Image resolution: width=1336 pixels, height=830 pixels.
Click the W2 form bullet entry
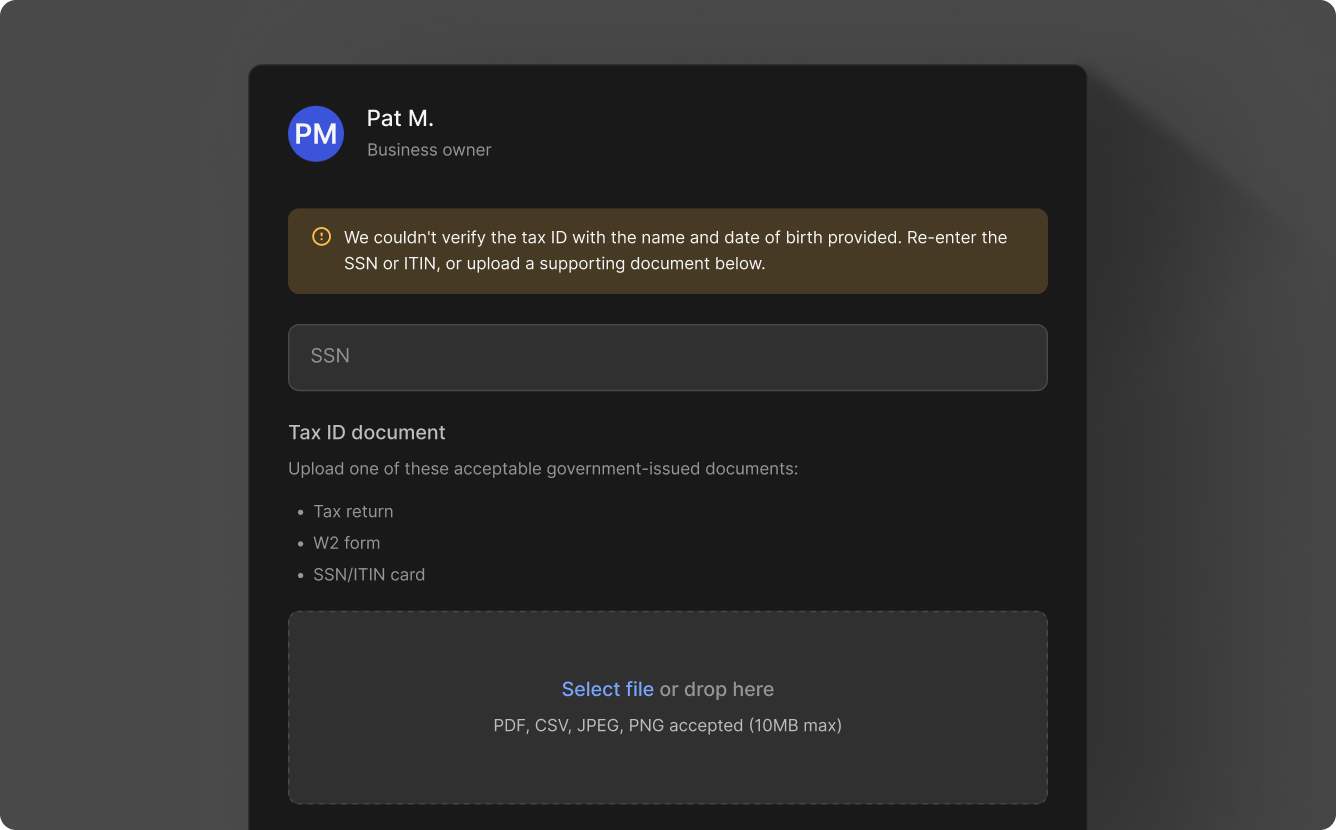pyautogui.click(x=346, y=543)
